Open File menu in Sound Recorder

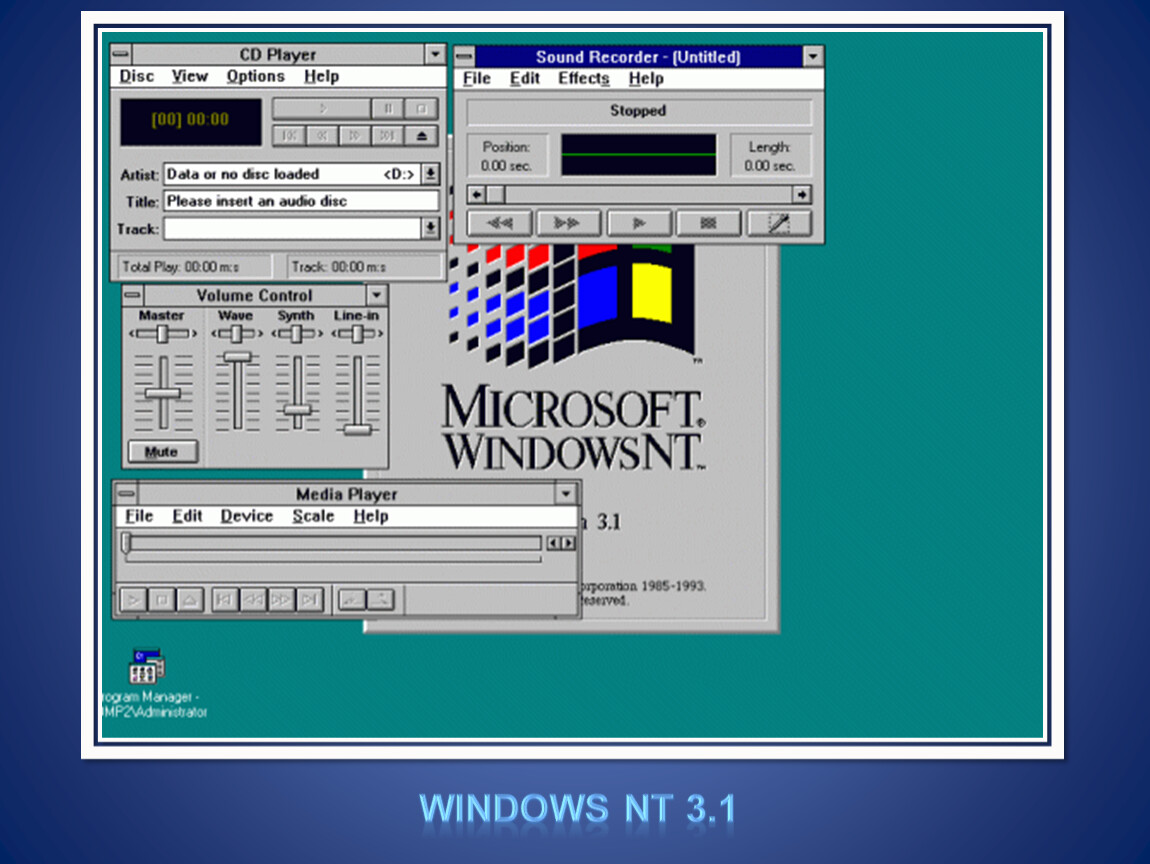click(x=477, y=78)
